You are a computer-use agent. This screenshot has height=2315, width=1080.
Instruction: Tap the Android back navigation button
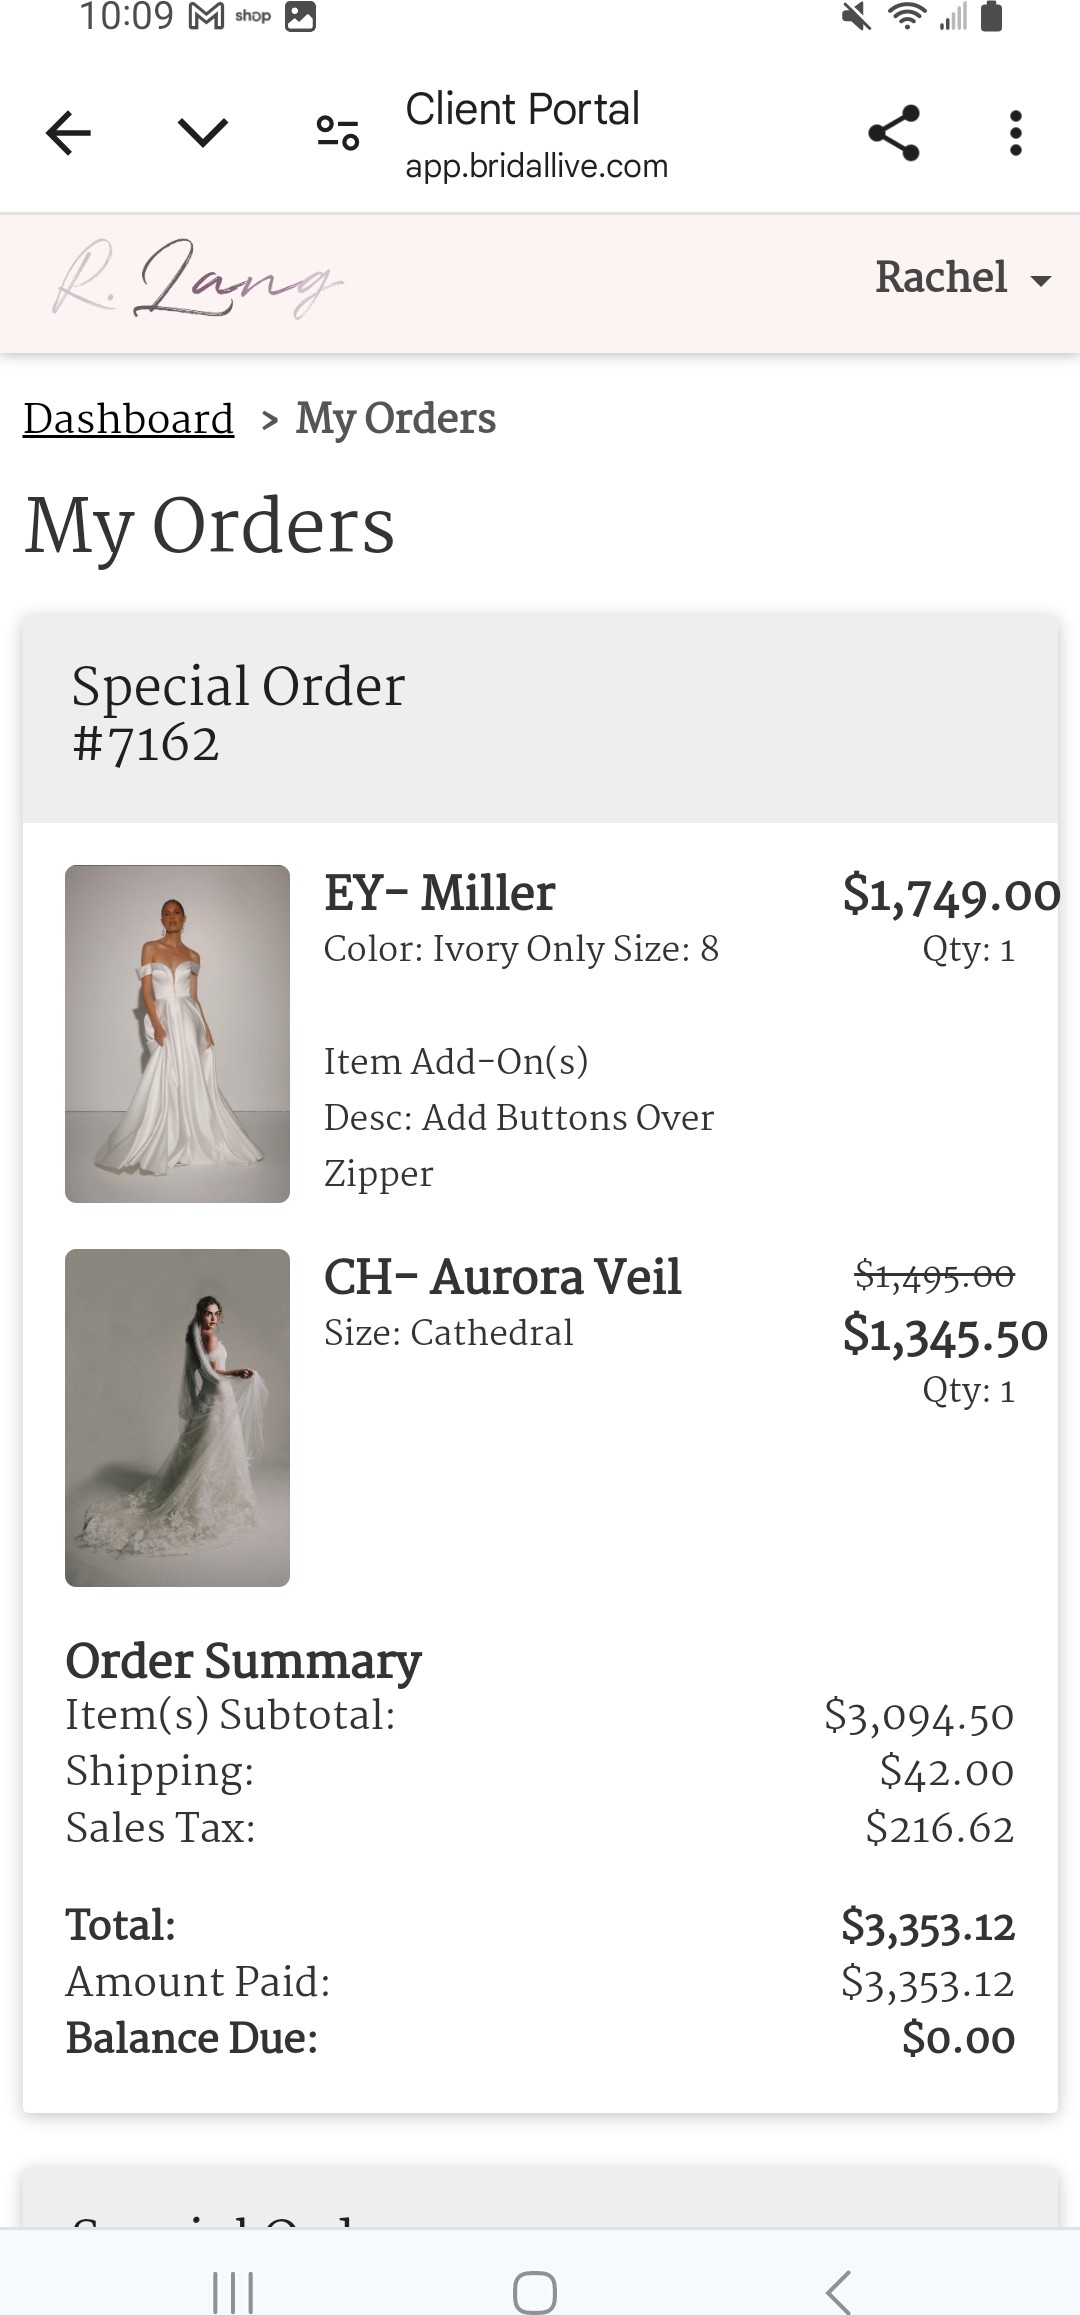[x=839, y=2291]
